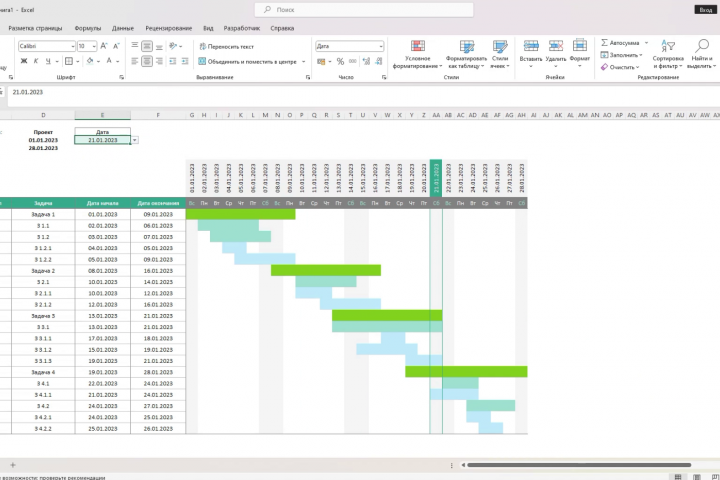Open the date cell validation dropdown arrow
720x480 pixels.
coord(135,140)
